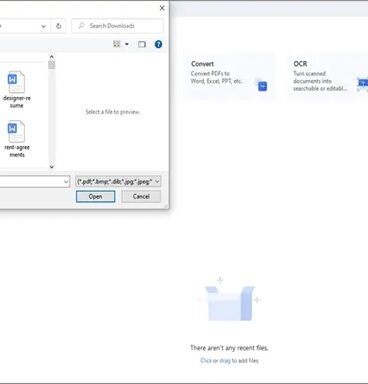This screenshot has width=368, height=384.
Task: Close the Open file dialog
Action: (162, 8)
